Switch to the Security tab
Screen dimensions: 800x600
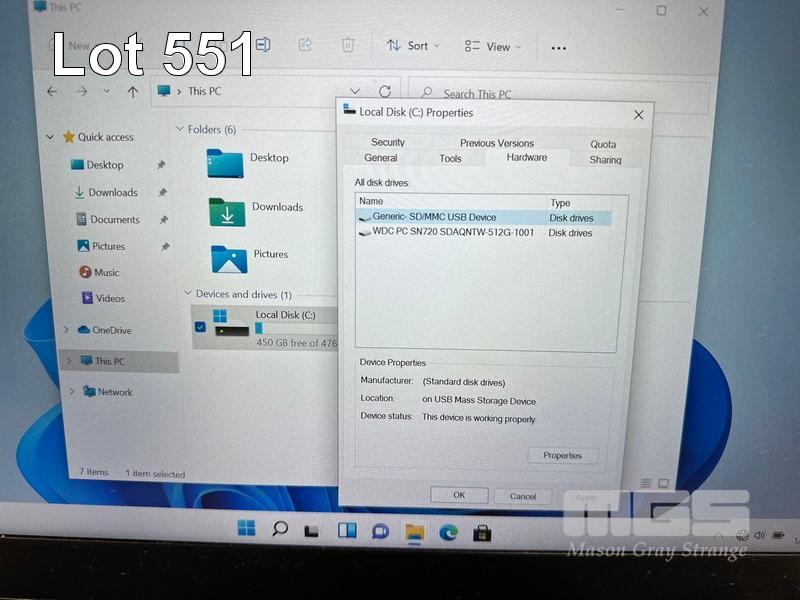pos(388,142)
